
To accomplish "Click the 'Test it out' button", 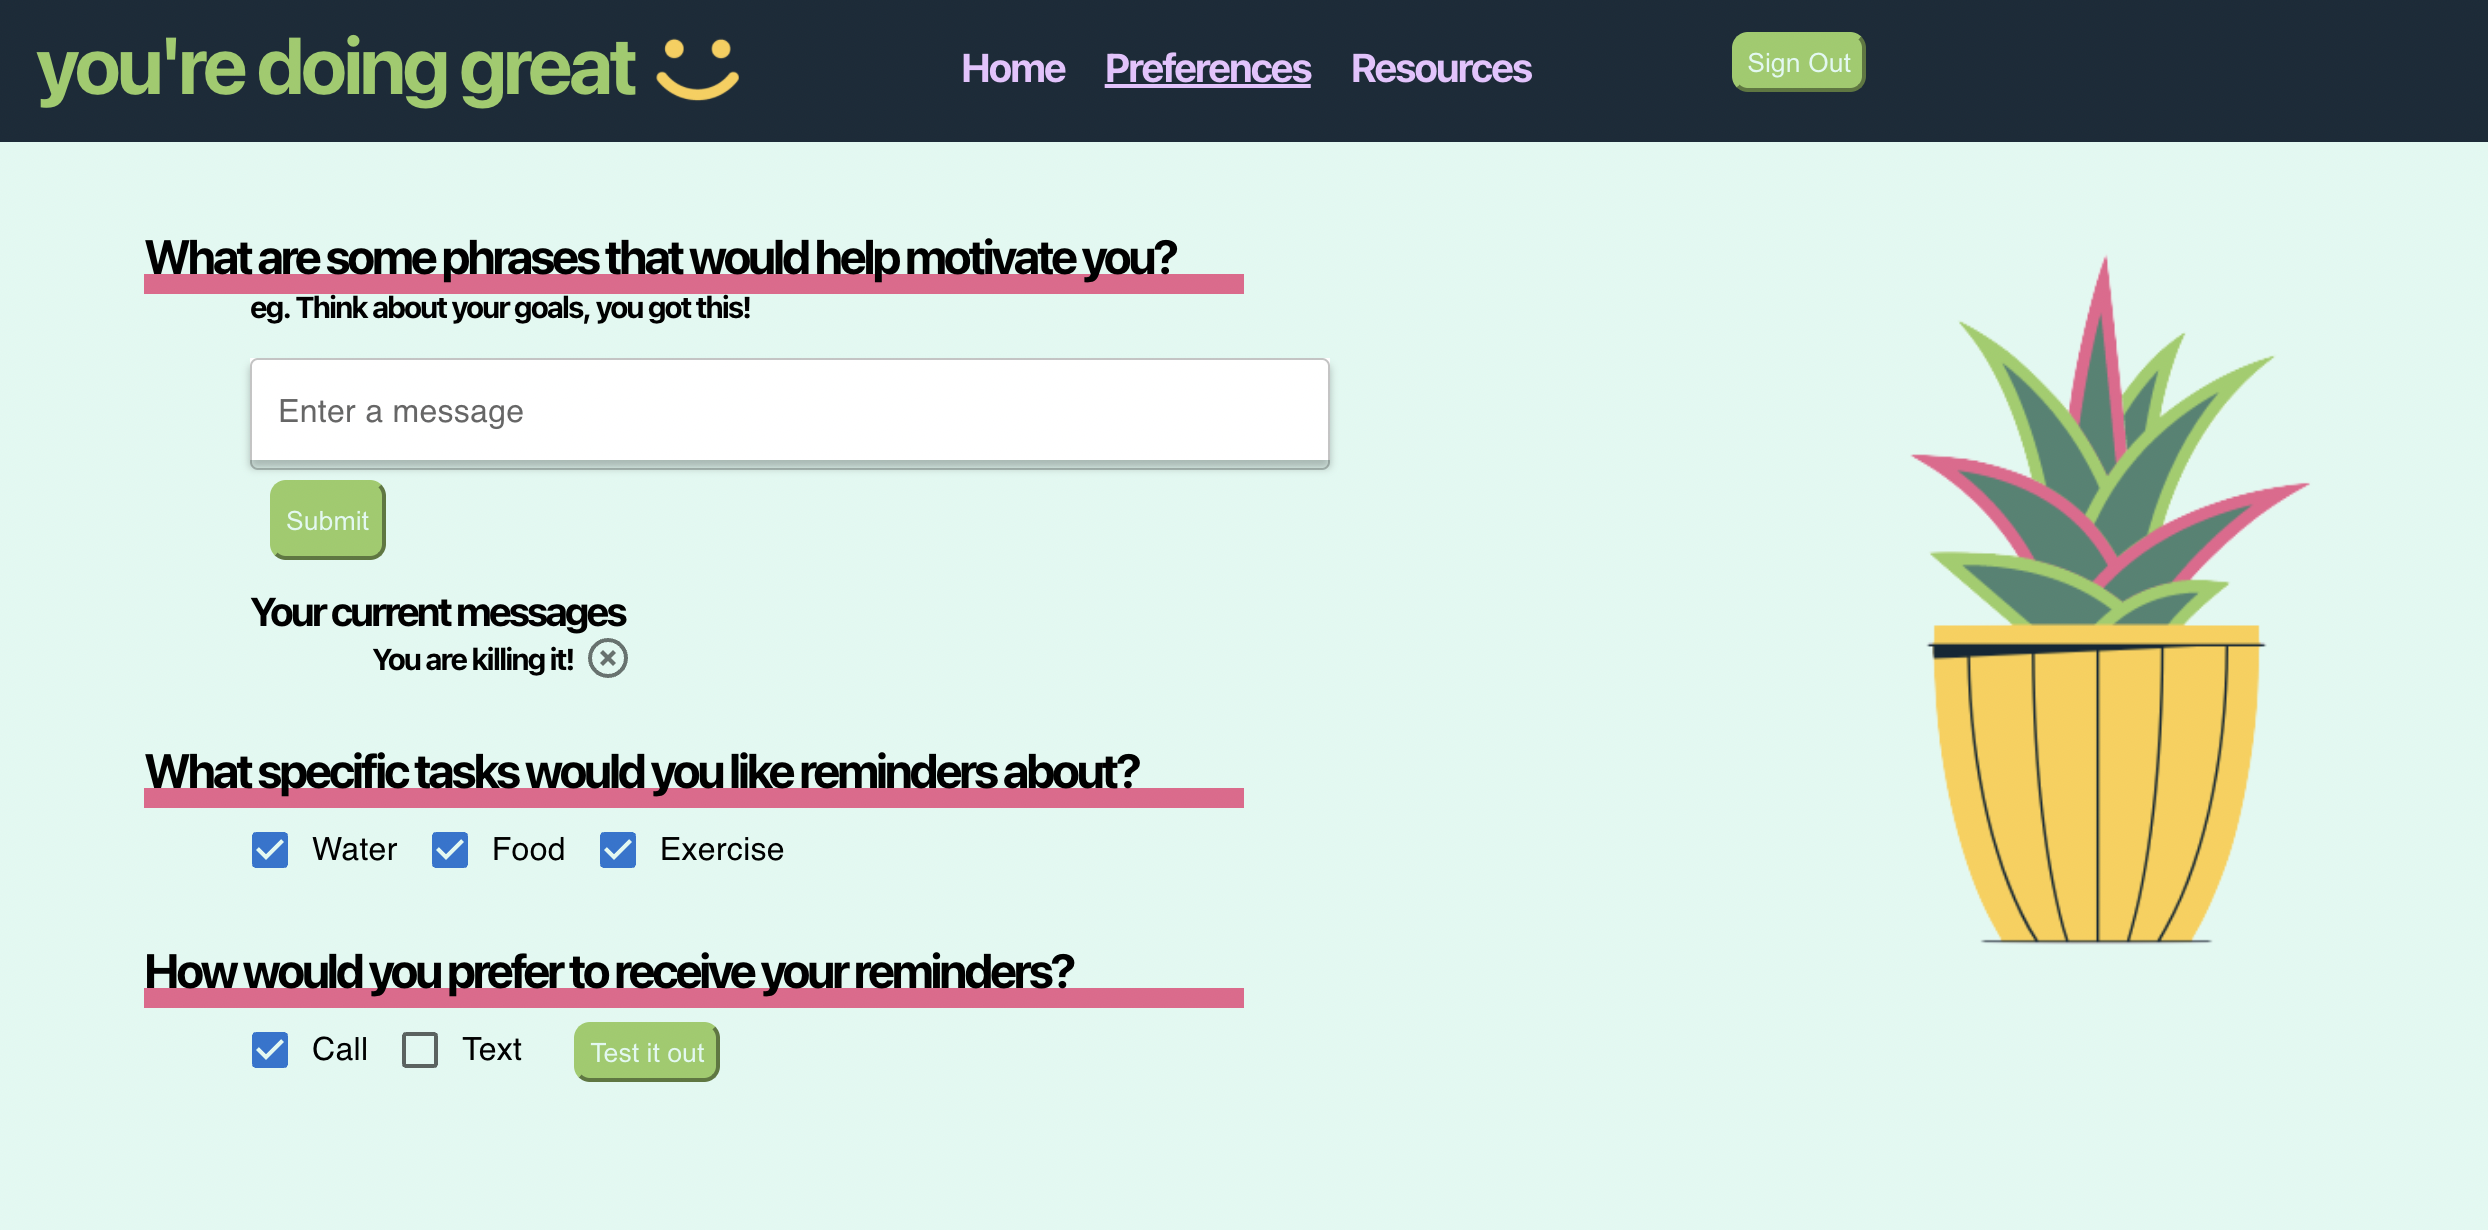I will pos(647,1052).
